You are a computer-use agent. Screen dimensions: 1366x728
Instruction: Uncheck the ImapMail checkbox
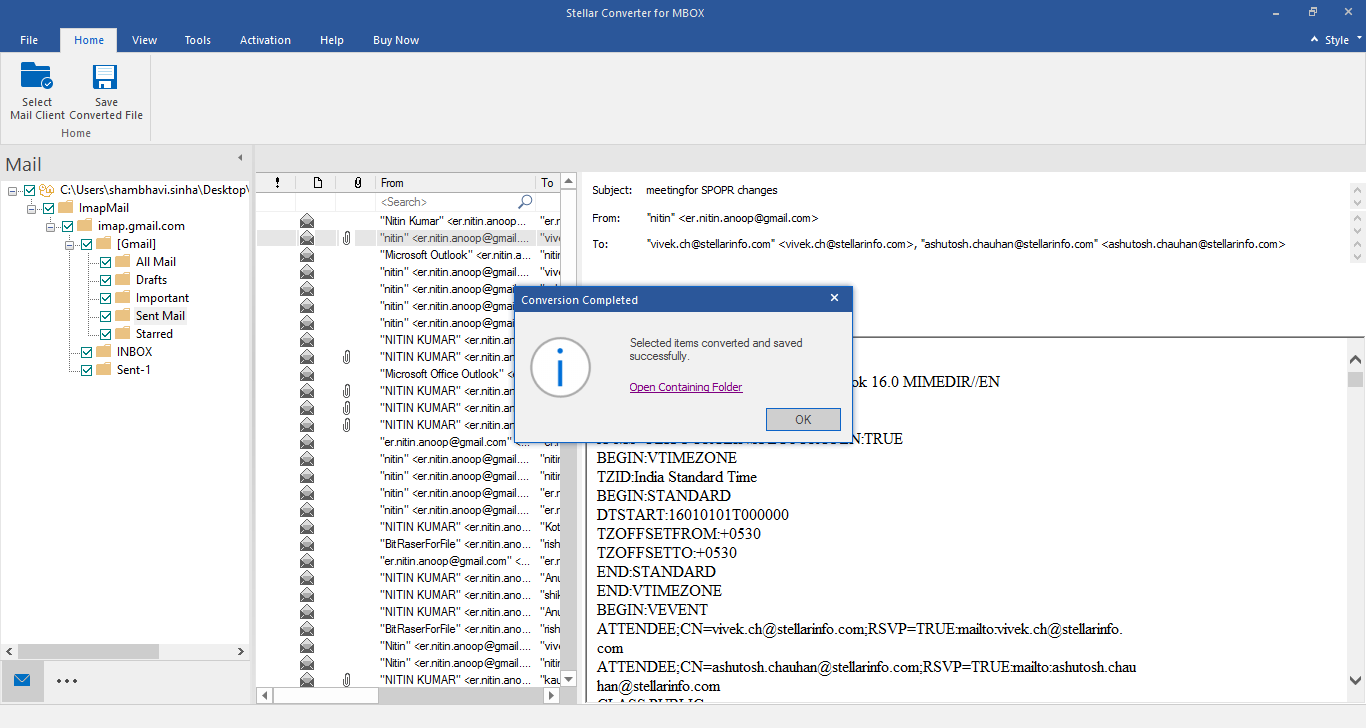(48, 208)
